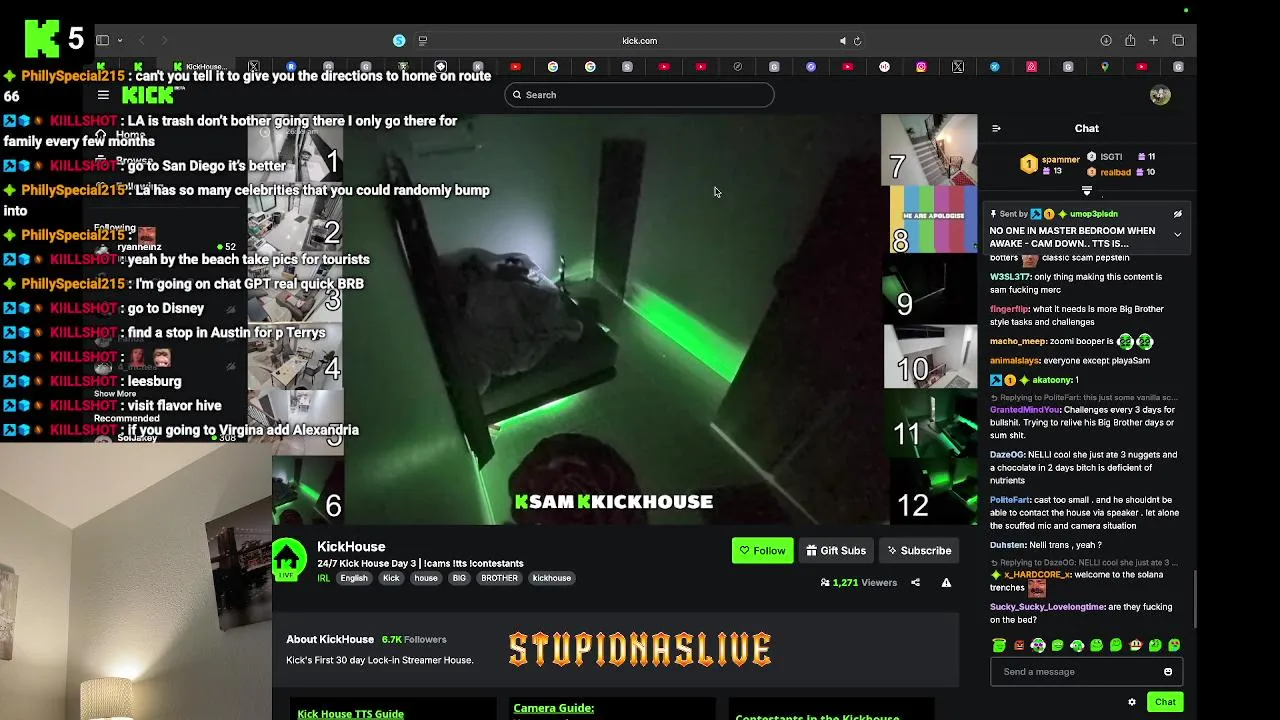The image size is (1280, 720).
Task: Click the last quick emote below chat
Action: point(1174,646)
